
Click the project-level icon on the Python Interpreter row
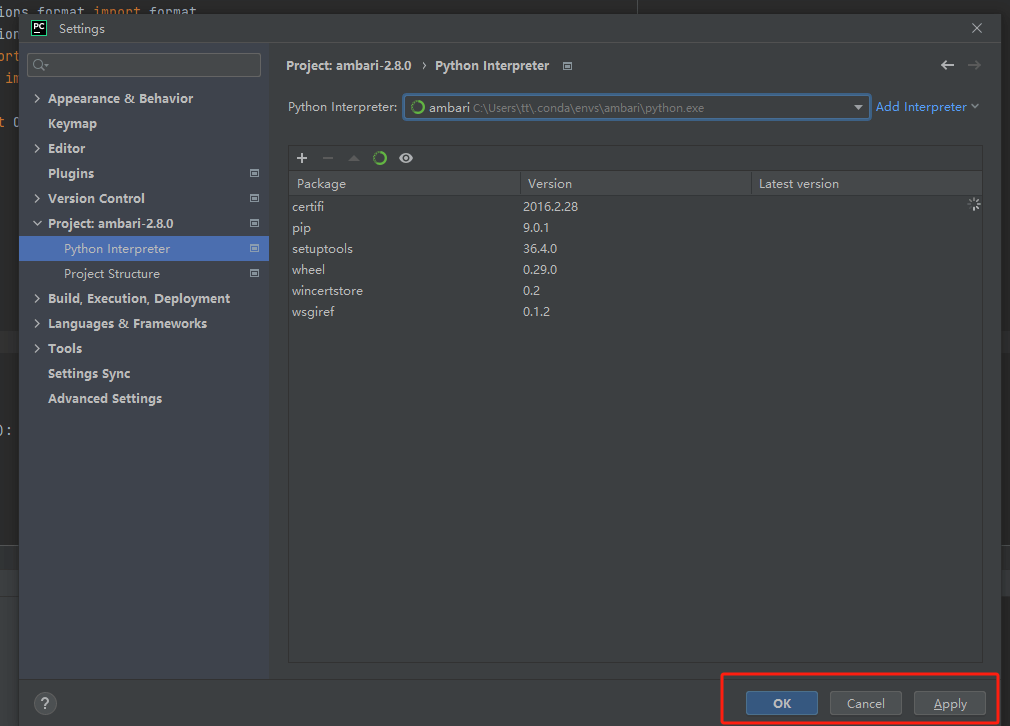pos(254,249)
